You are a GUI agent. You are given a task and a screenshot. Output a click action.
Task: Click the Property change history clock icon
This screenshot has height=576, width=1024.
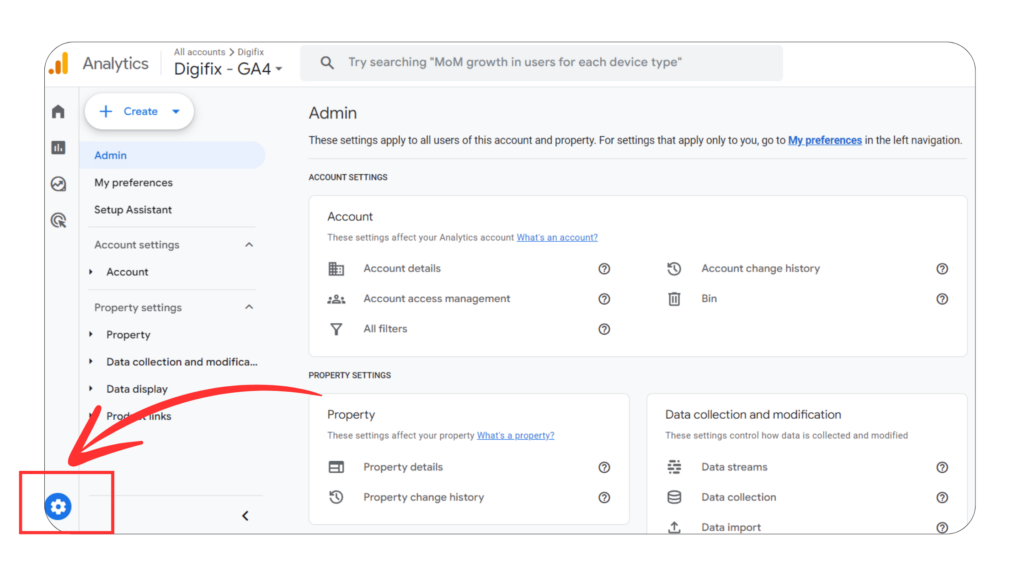[336, 497]
